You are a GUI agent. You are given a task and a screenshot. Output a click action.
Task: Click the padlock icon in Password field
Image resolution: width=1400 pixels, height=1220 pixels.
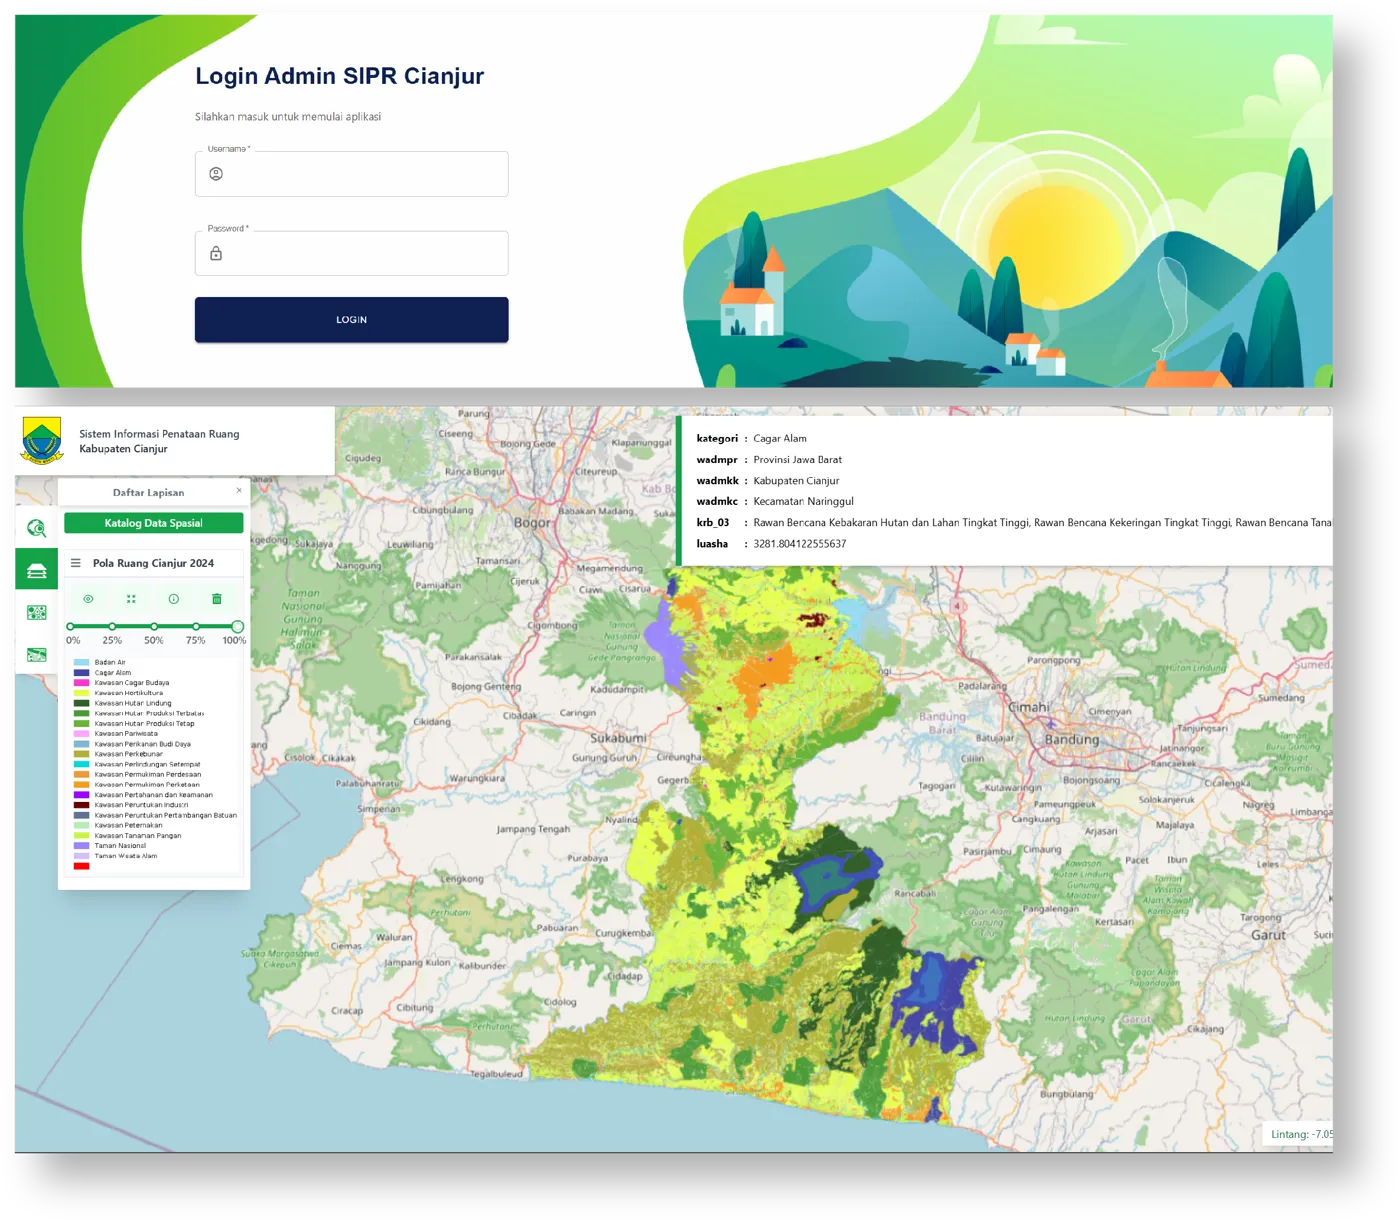(216, 254)
